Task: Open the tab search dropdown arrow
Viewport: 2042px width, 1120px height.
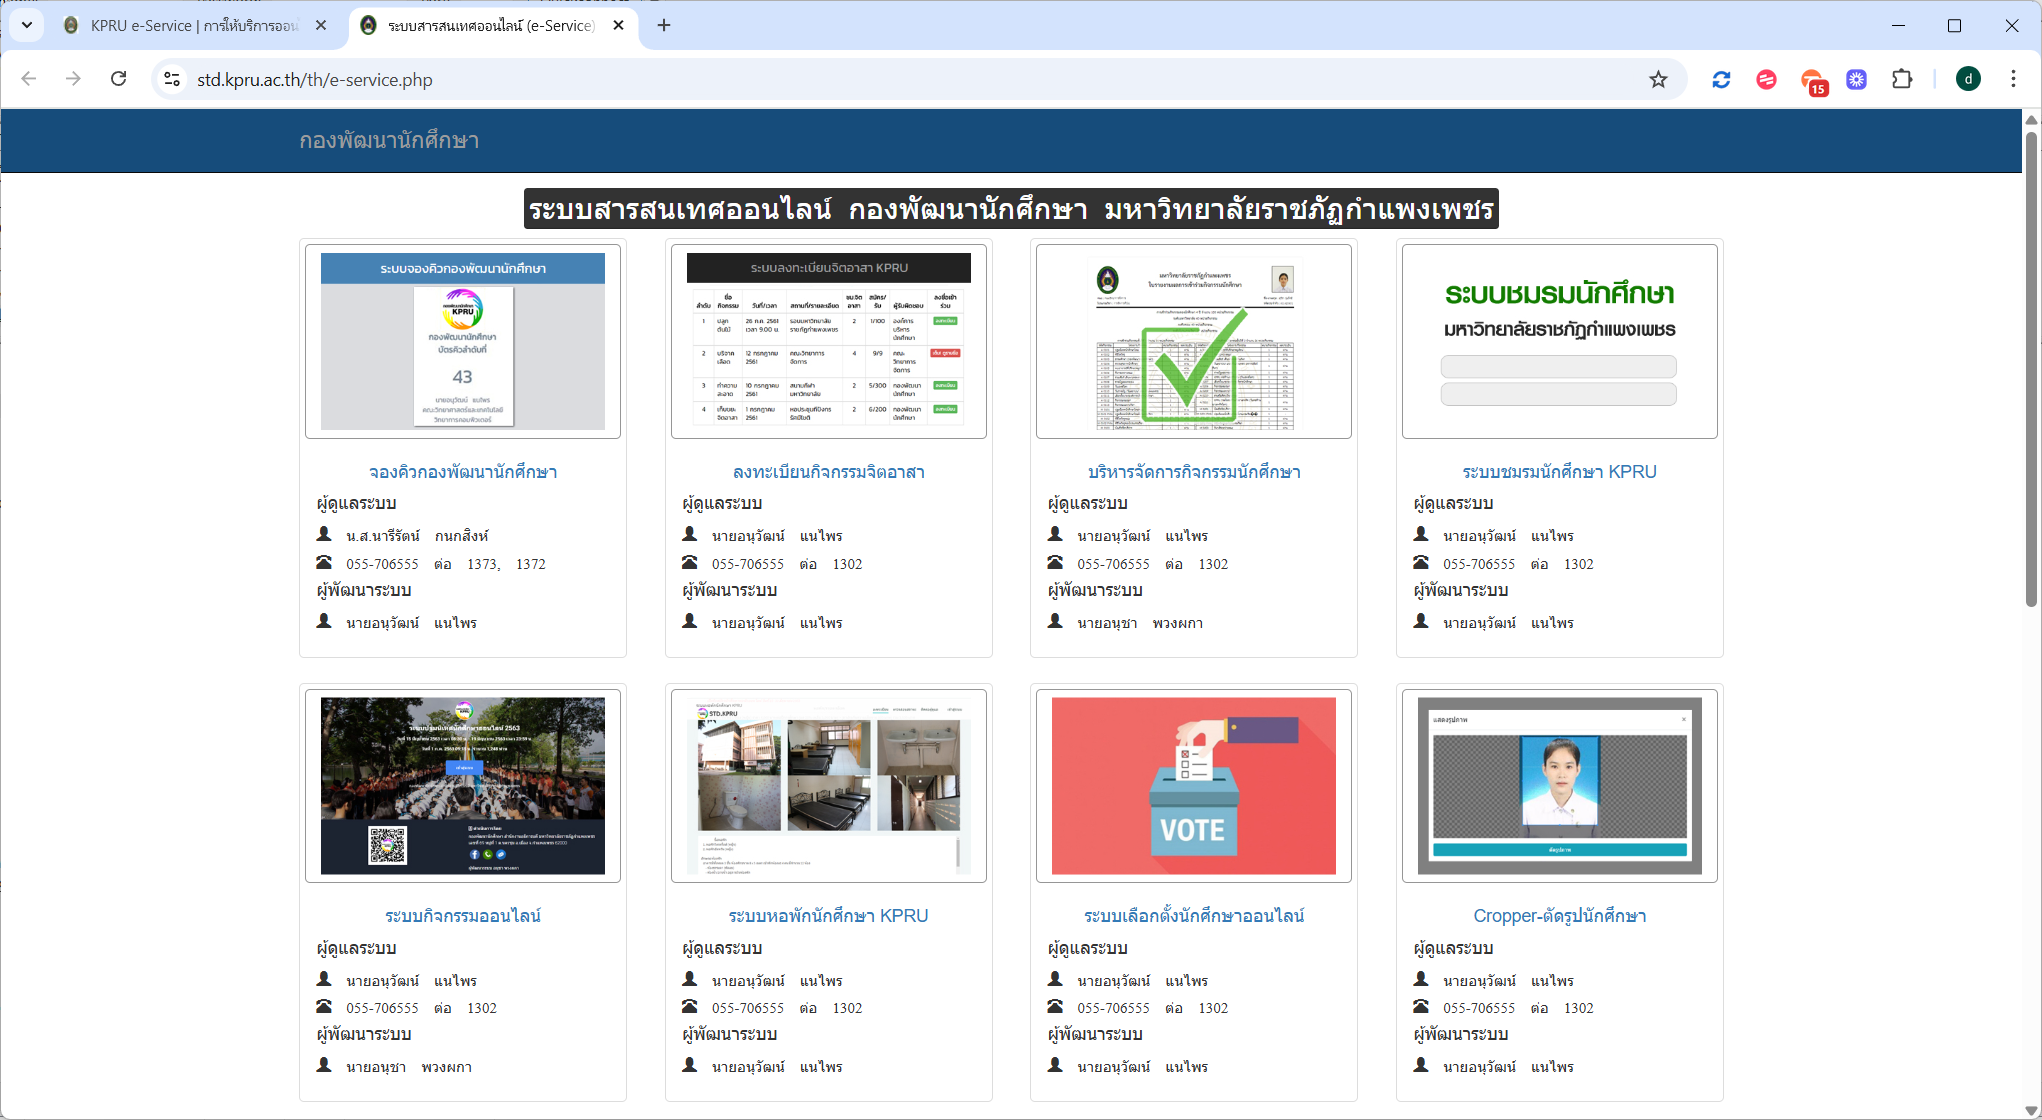Action: point(27,26)
